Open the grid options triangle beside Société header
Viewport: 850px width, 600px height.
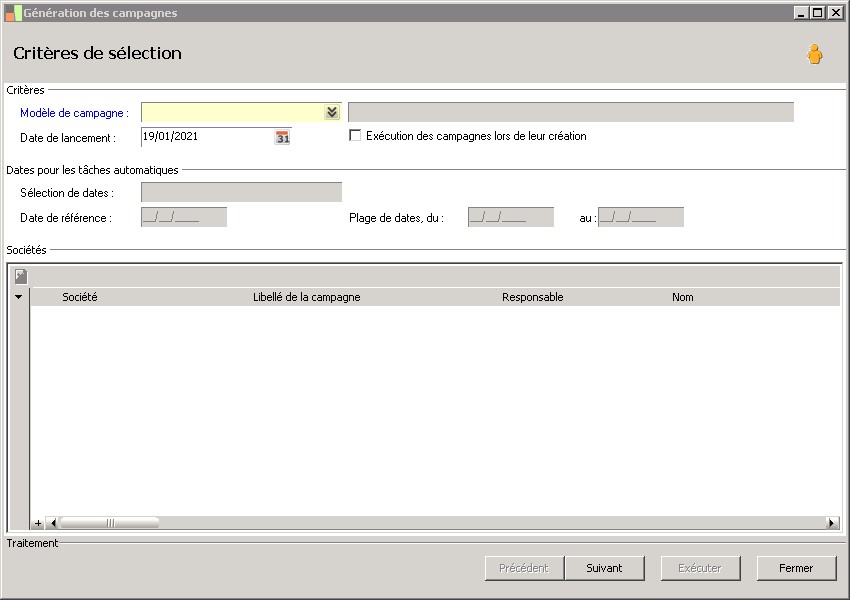click(18, 297)
